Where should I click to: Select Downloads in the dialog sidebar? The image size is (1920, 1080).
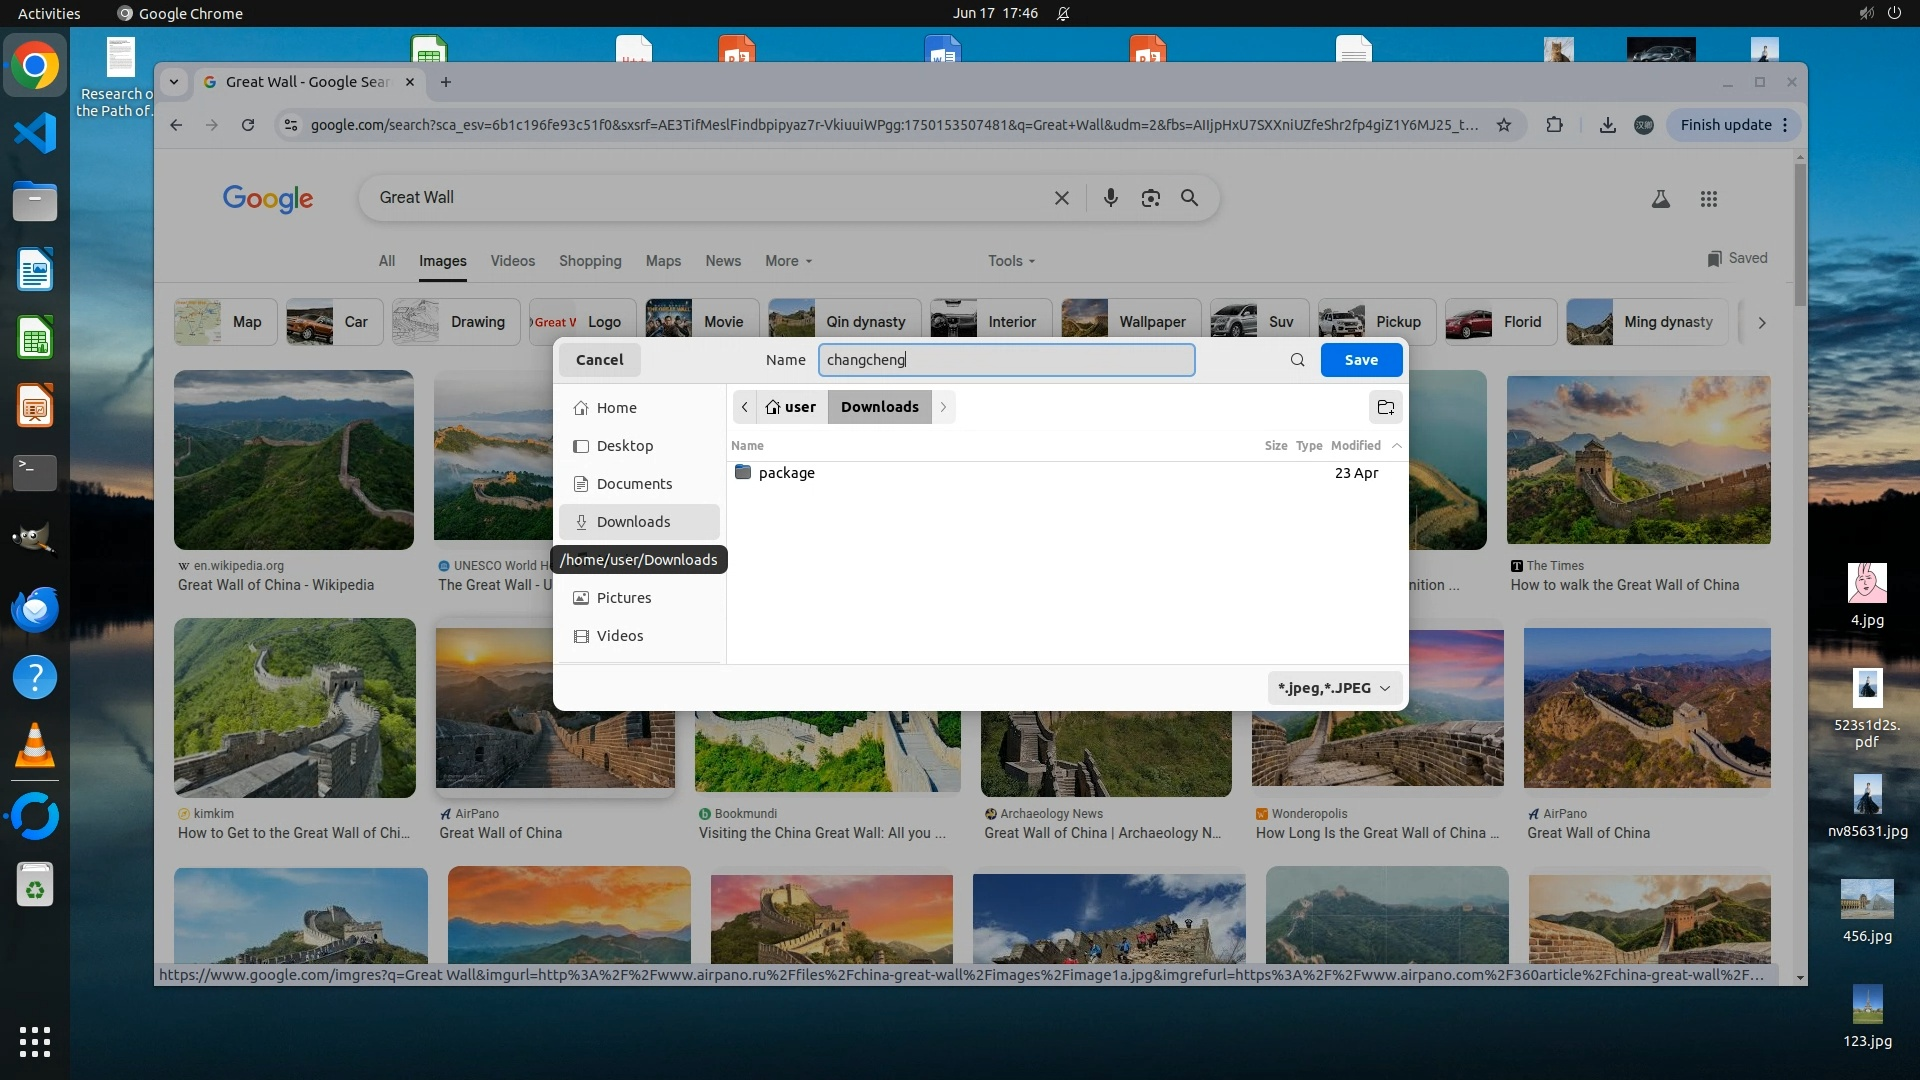pos(633,522)
